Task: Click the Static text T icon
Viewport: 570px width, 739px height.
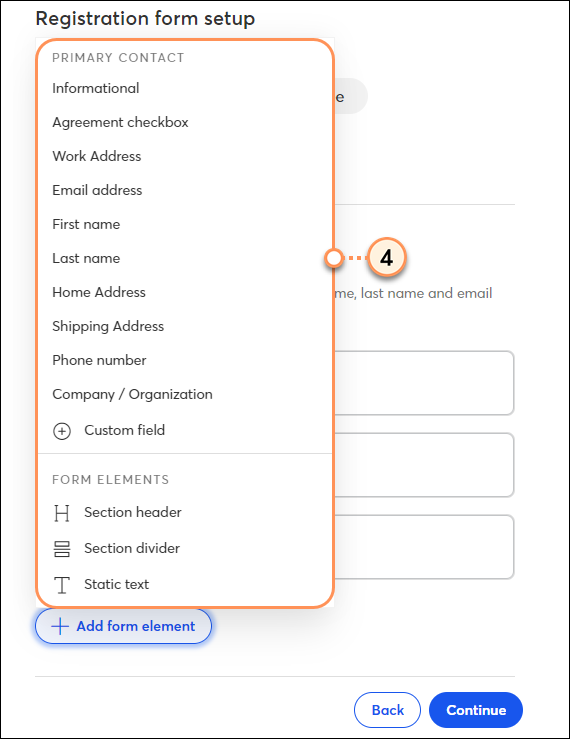Action: 62,585
